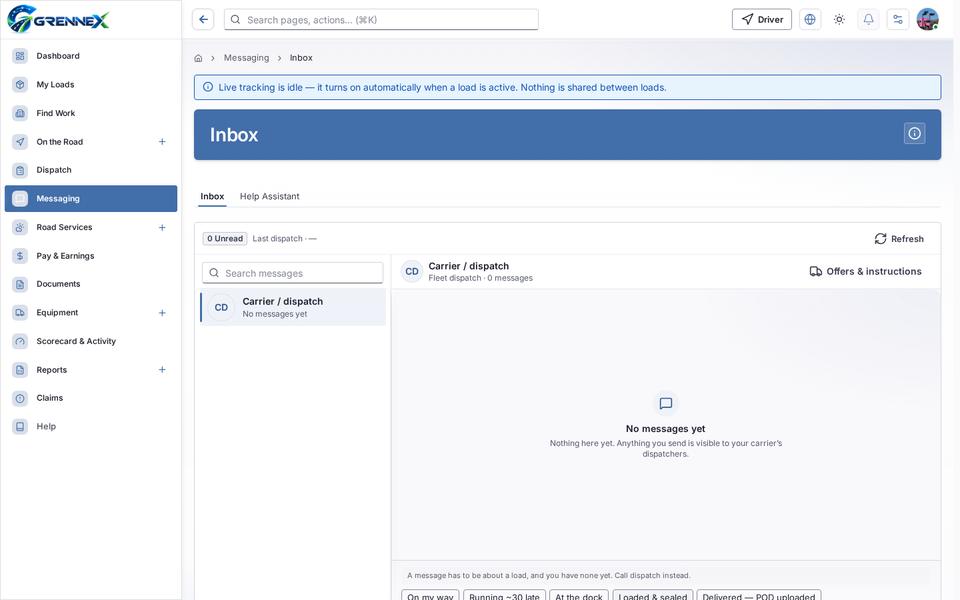Click the Messaging breadcrumb link
The width and height of the screenshot is (960, 600).
coord(246,58)
